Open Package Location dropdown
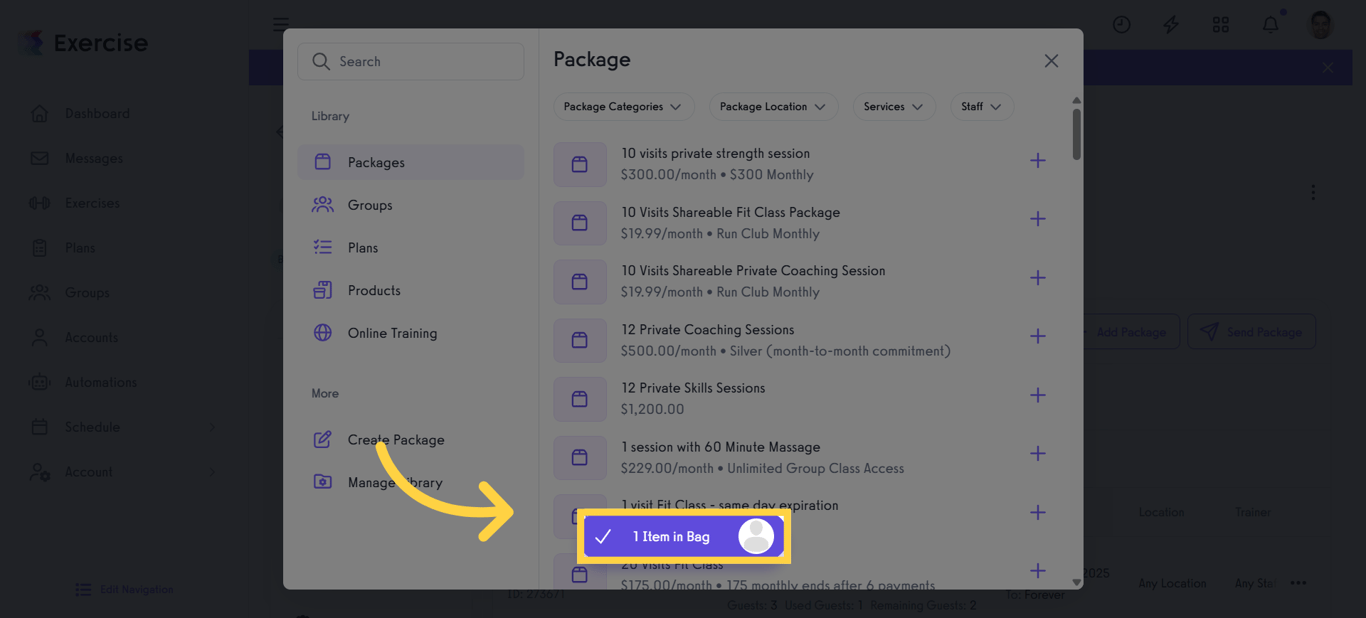The height and width of the screenshot is (618, 1366). (772, 107)
